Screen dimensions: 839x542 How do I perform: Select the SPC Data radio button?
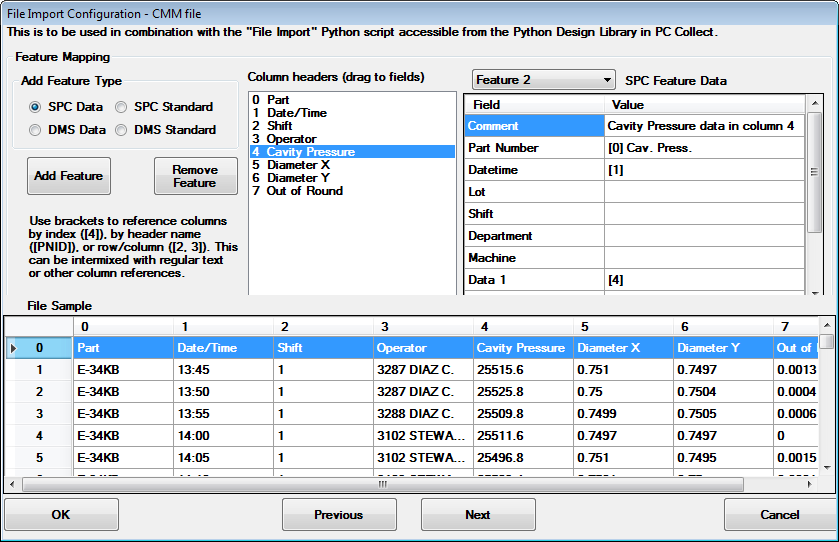[x=35, y=107]
